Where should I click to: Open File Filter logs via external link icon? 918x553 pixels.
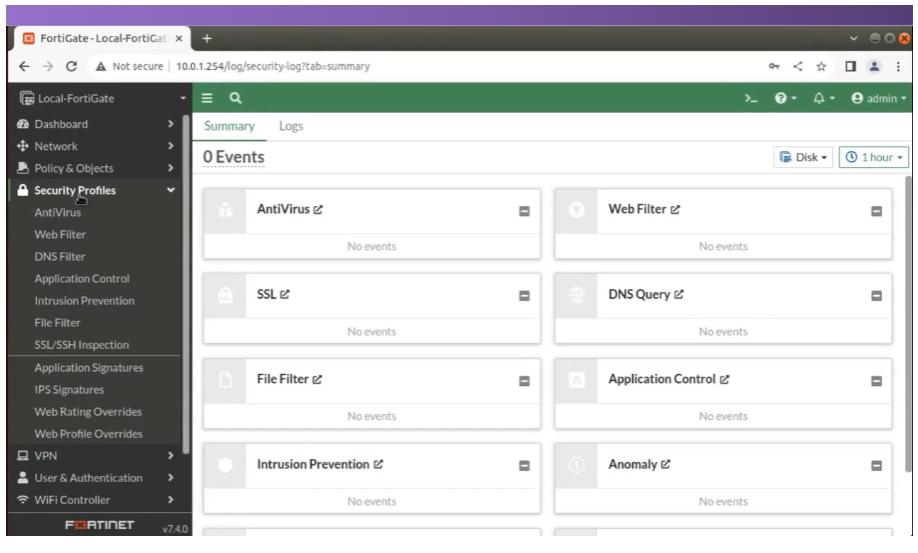click(317, 379)
